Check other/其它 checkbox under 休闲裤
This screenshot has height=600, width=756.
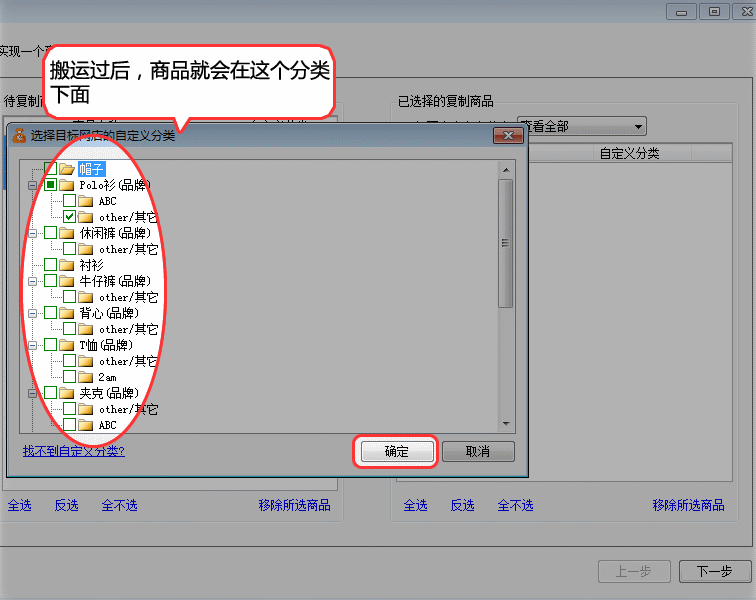click(x=69, y=249)
